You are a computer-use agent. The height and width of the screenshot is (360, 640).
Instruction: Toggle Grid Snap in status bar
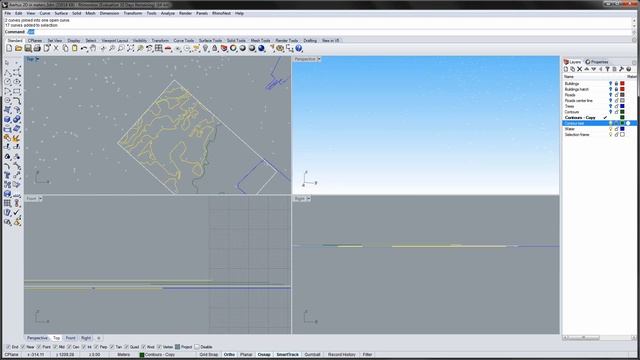tap(209, 355)
